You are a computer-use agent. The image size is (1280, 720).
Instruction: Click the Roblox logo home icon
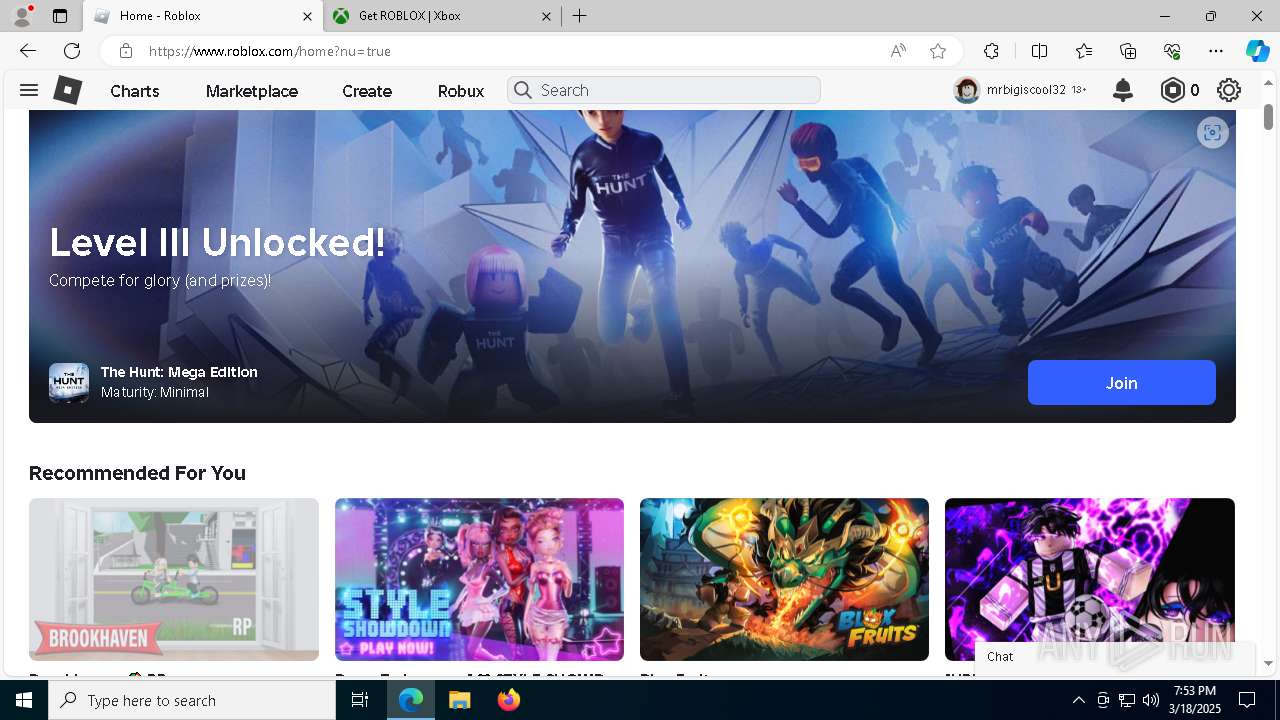tap(67, 90)
